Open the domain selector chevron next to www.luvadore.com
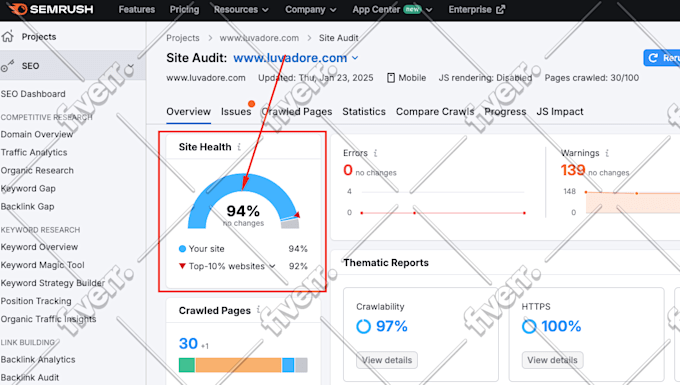Viewport: 680px width, 385px height. click(355, 58)
